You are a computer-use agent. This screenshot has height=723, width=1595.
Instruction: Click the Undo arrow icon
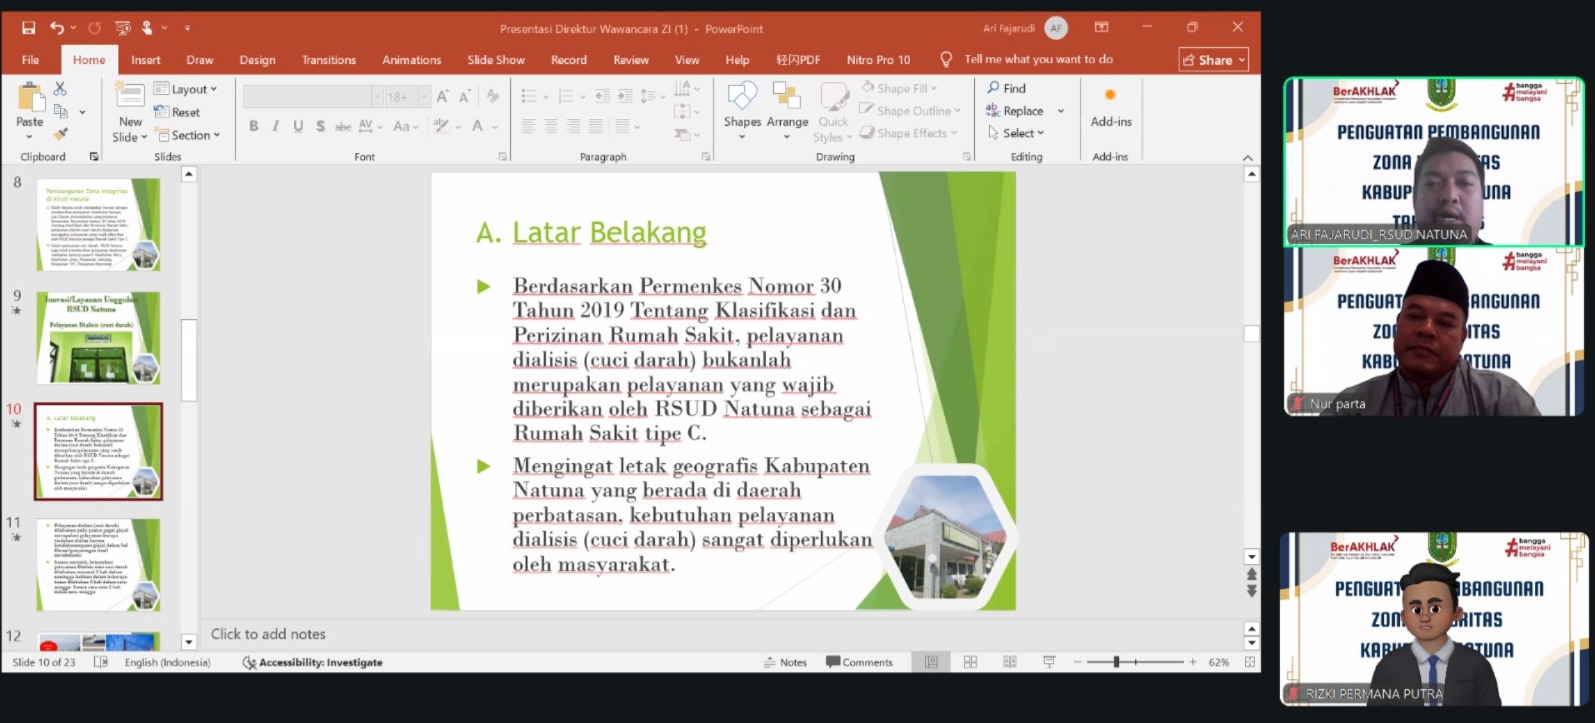(57, 28)
